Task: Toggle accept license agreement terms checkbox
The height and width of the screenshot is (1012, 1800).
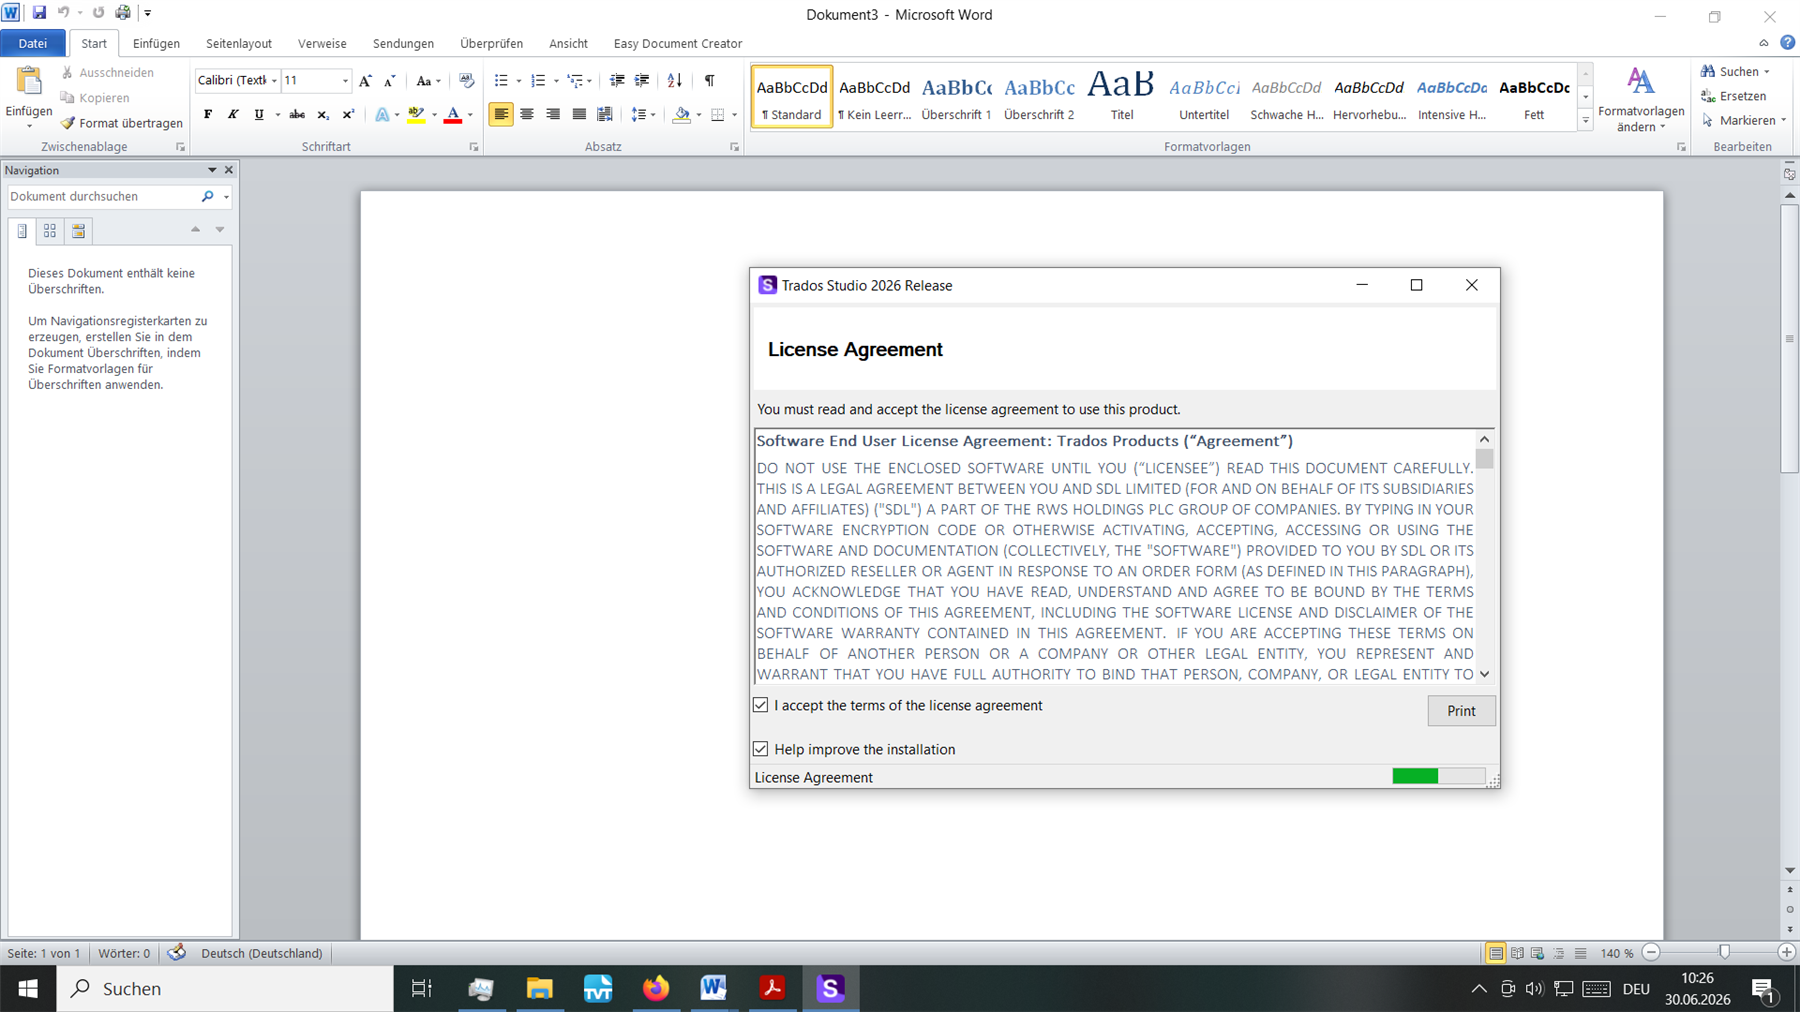Action: click(761, 705)
